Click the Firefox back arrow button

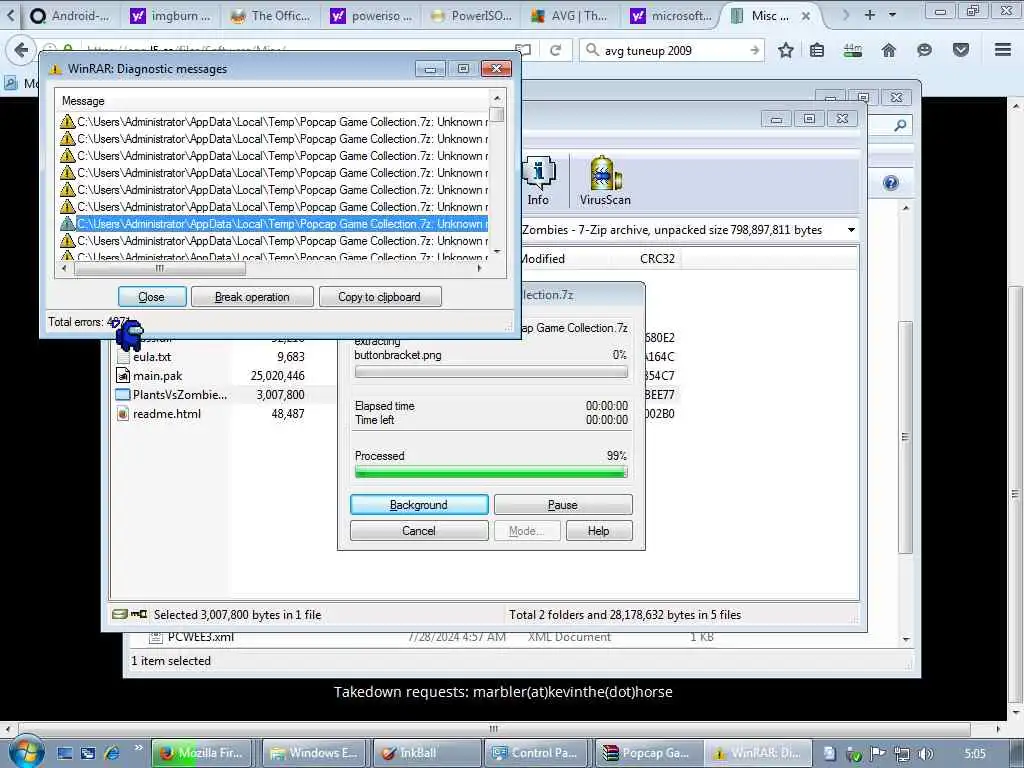tap(21, 50)
